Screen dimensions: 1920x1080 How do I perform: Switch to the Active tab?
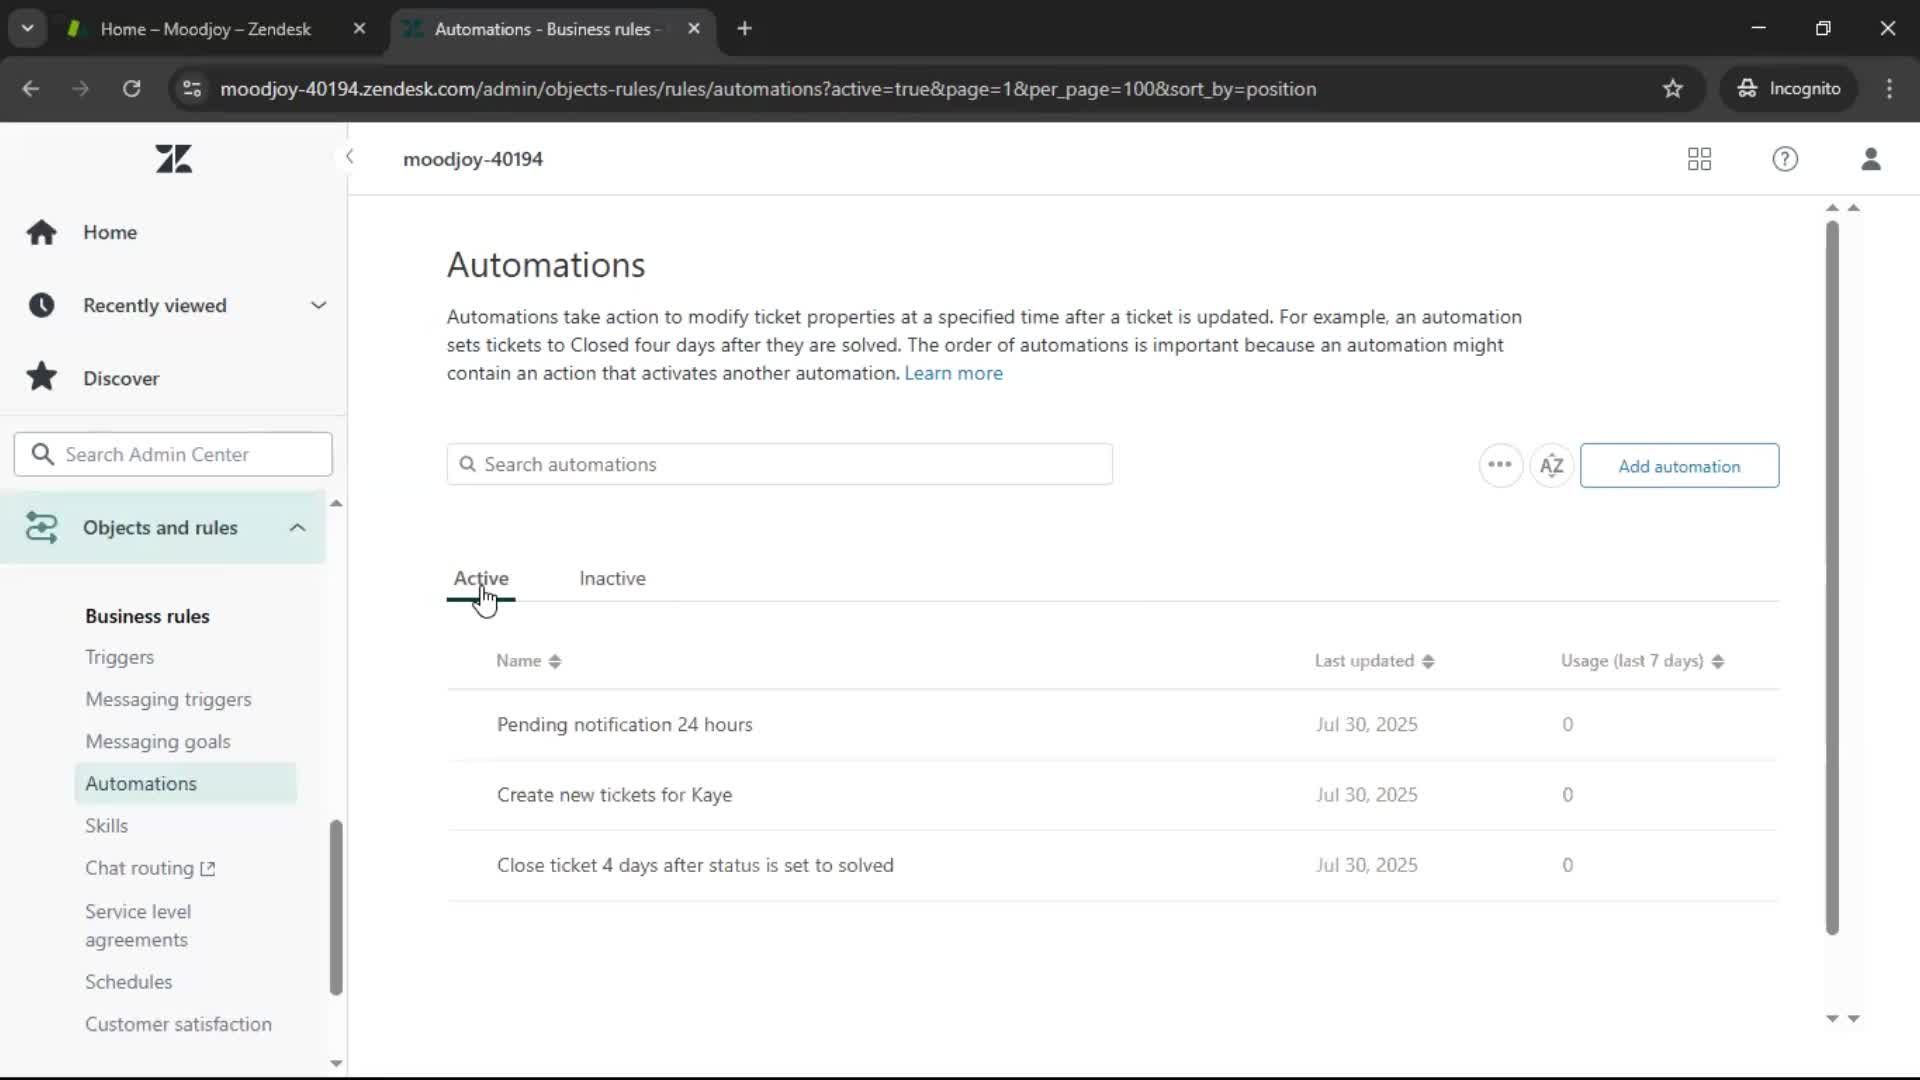point(481,578)
